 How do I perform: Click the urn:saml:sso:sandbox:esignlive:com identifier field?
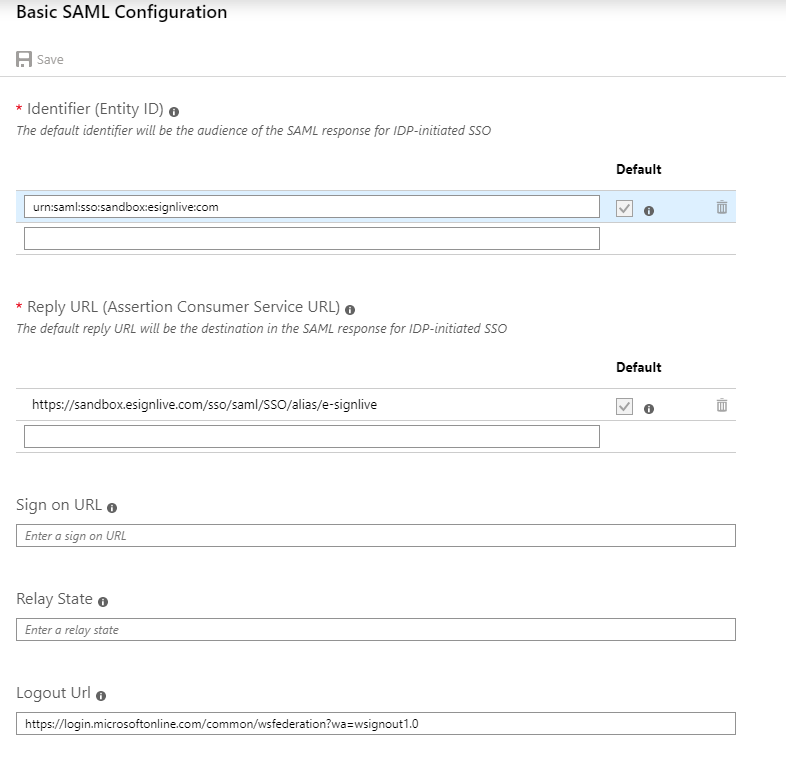click(312, 207)
